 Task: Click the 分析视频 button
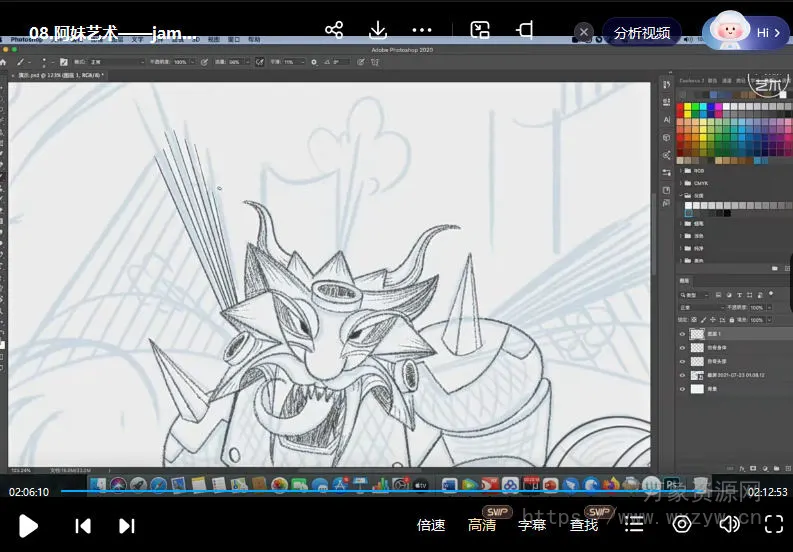[641, 32]
